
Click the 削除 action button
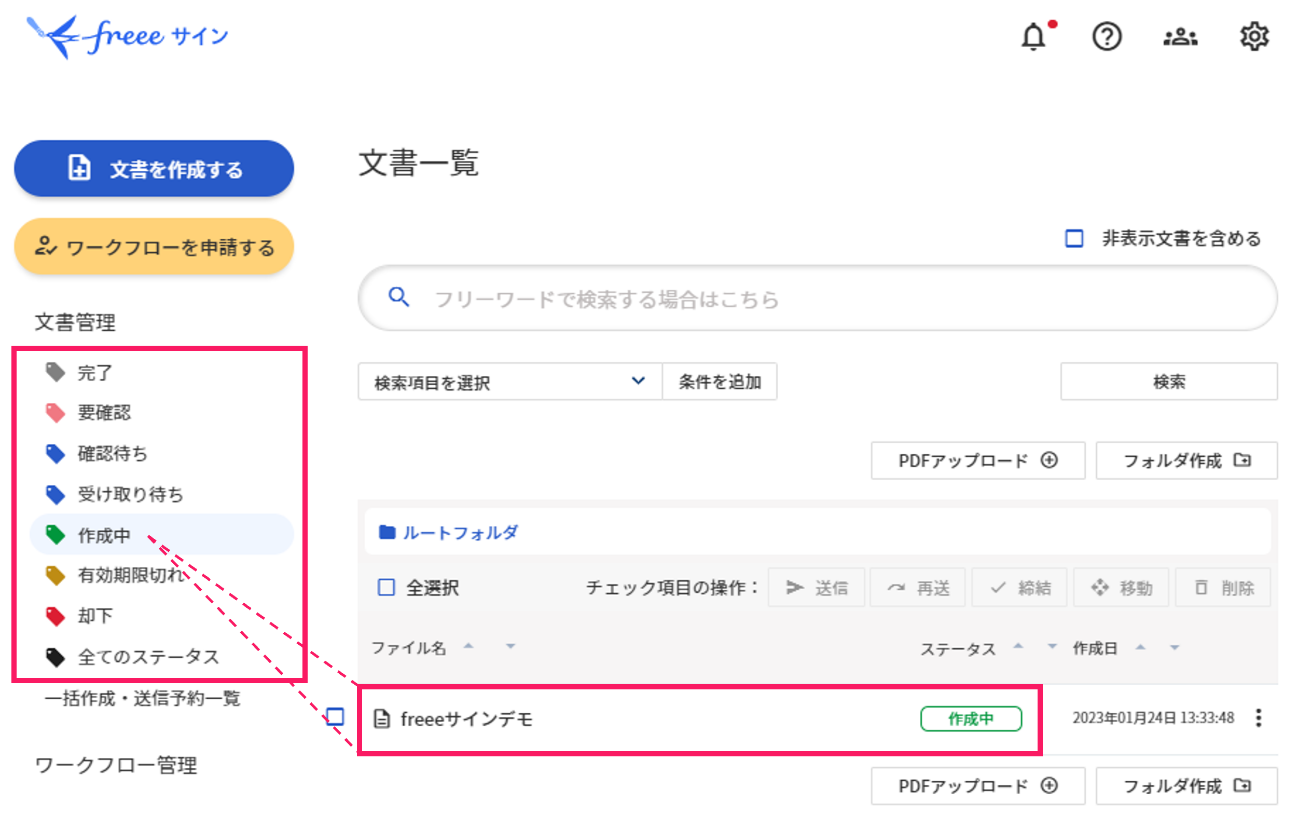pyautogui.click(x=1223, y=588)
